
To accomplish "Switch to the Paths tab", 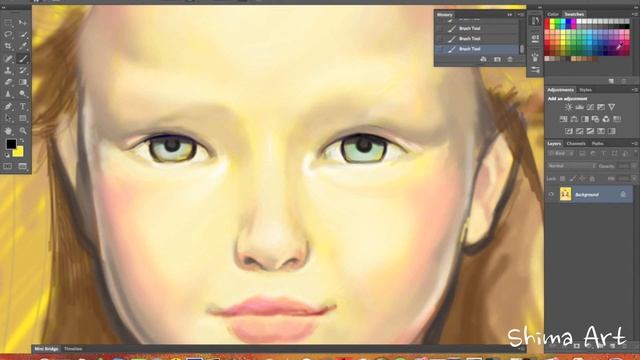I will coord(598,144).
